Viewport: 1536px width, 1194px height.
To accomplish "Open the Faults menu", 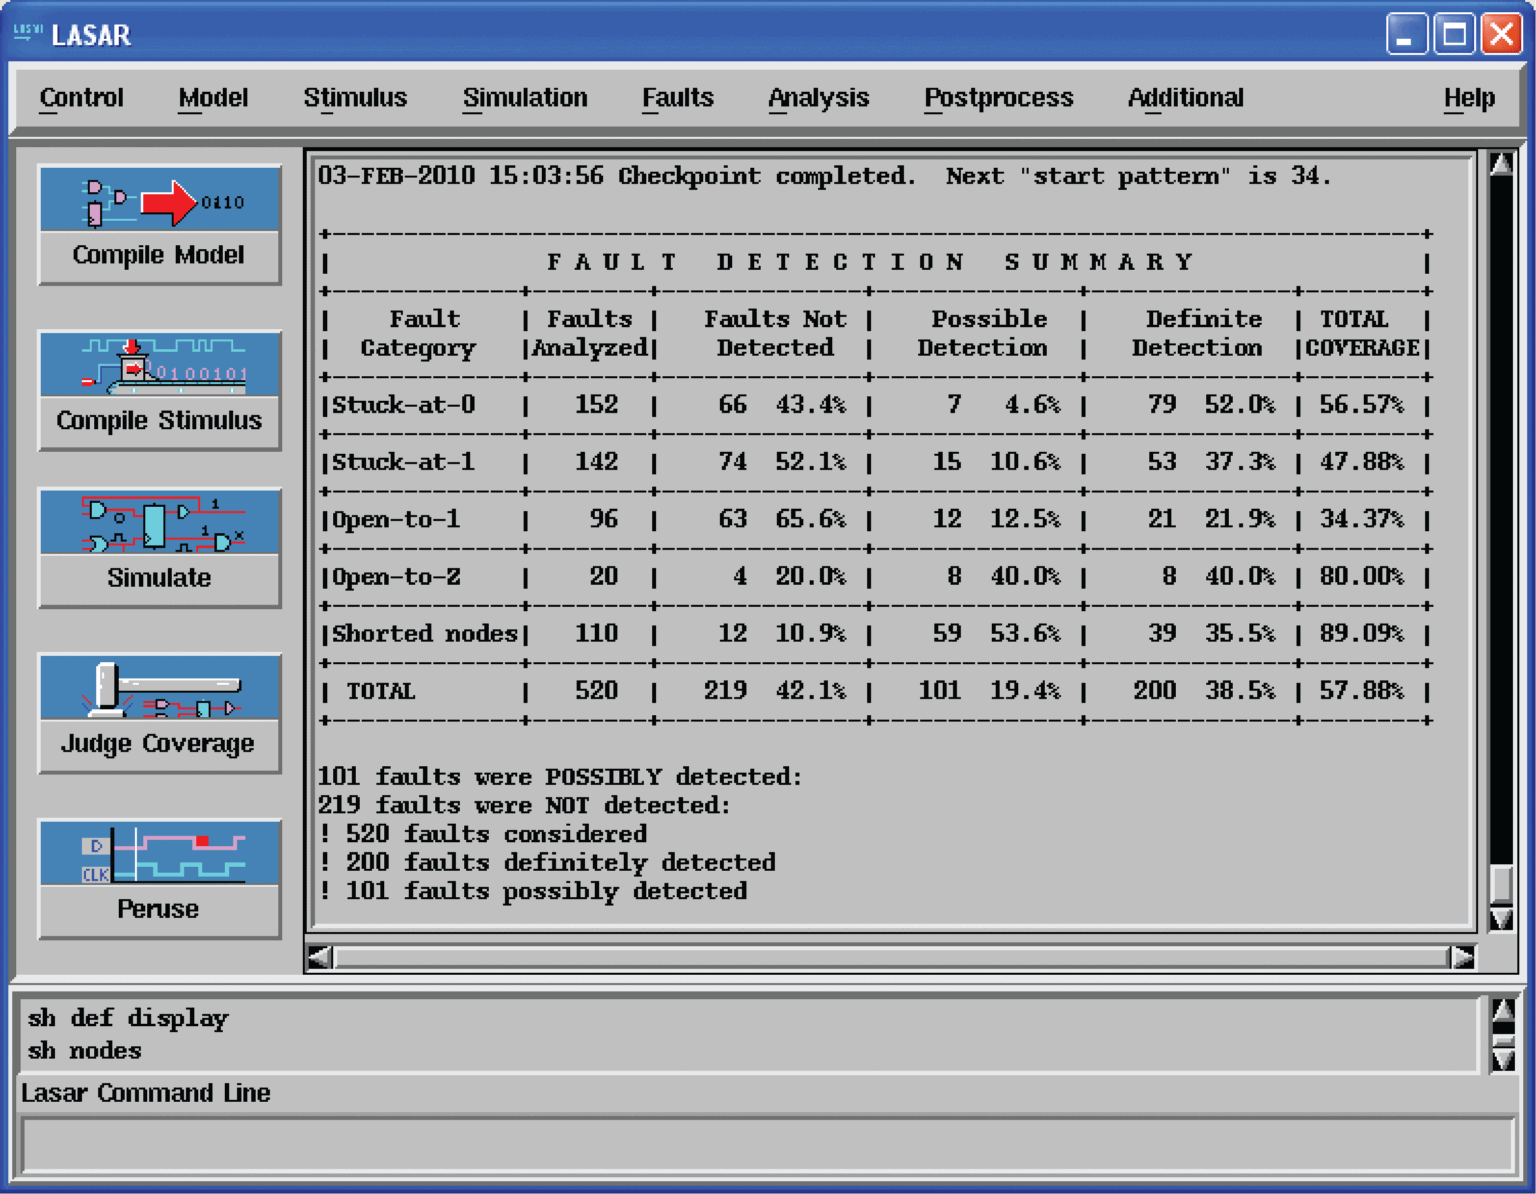I will click(x=677, y=98).
